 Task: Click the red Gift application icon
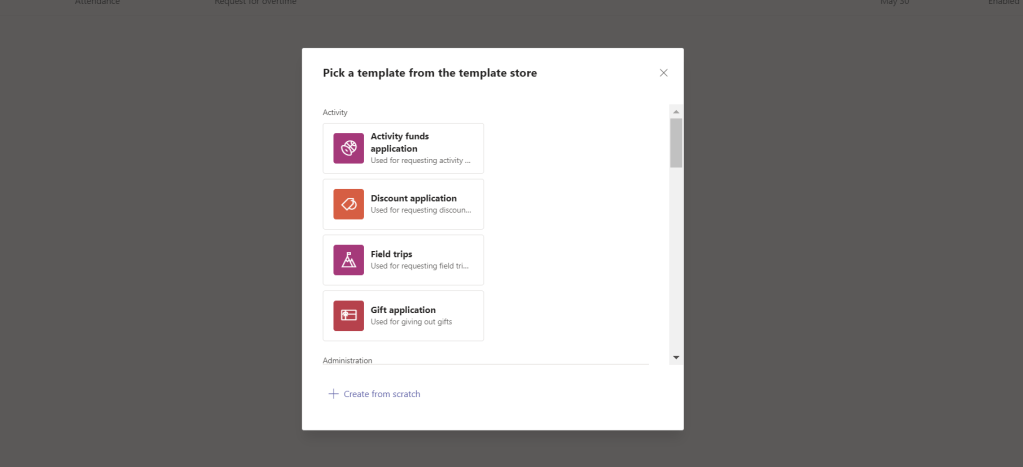(348, 315)
